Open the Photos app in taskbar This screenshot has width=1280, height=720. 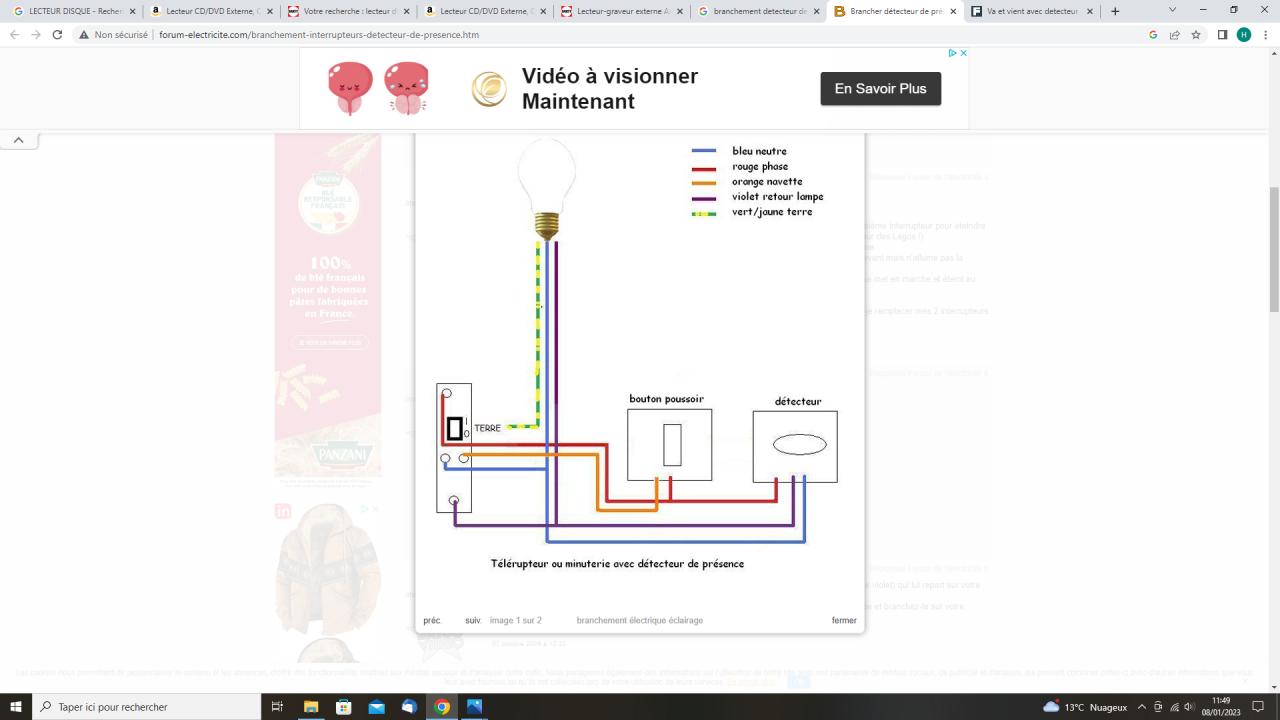(474, 707)
